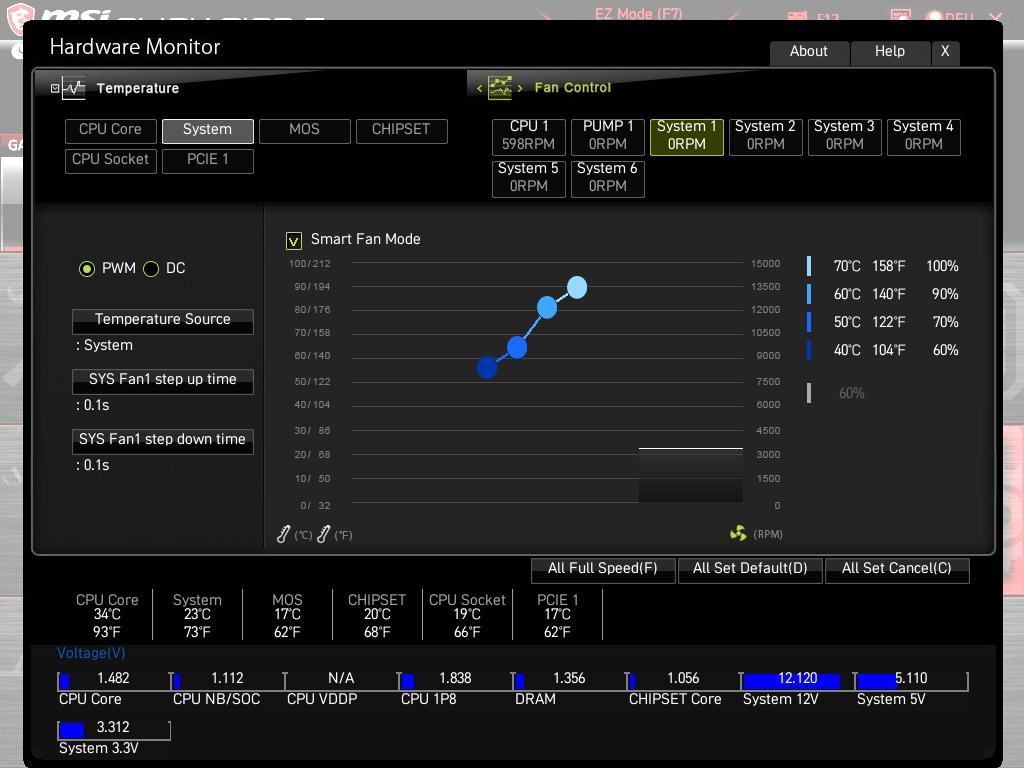The width and height of the screenshot is (1024, 768).
Task: Select System temperature sensor
Action: (208, 130)
